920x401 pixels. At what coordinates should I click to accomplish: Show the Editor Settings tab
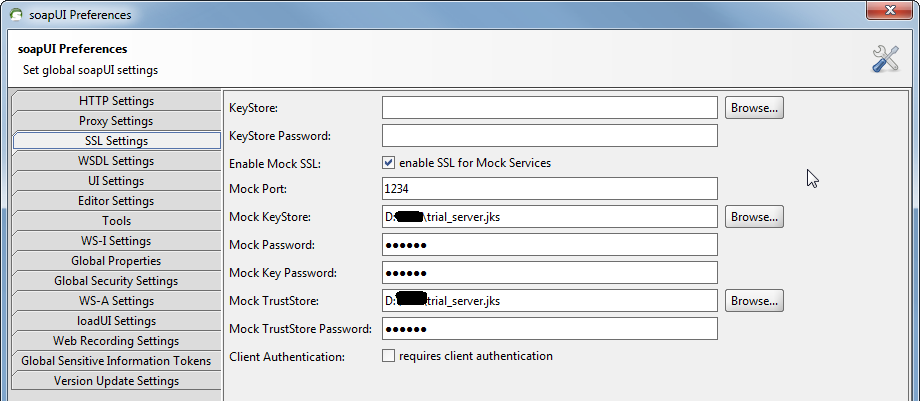coord(116,201)
